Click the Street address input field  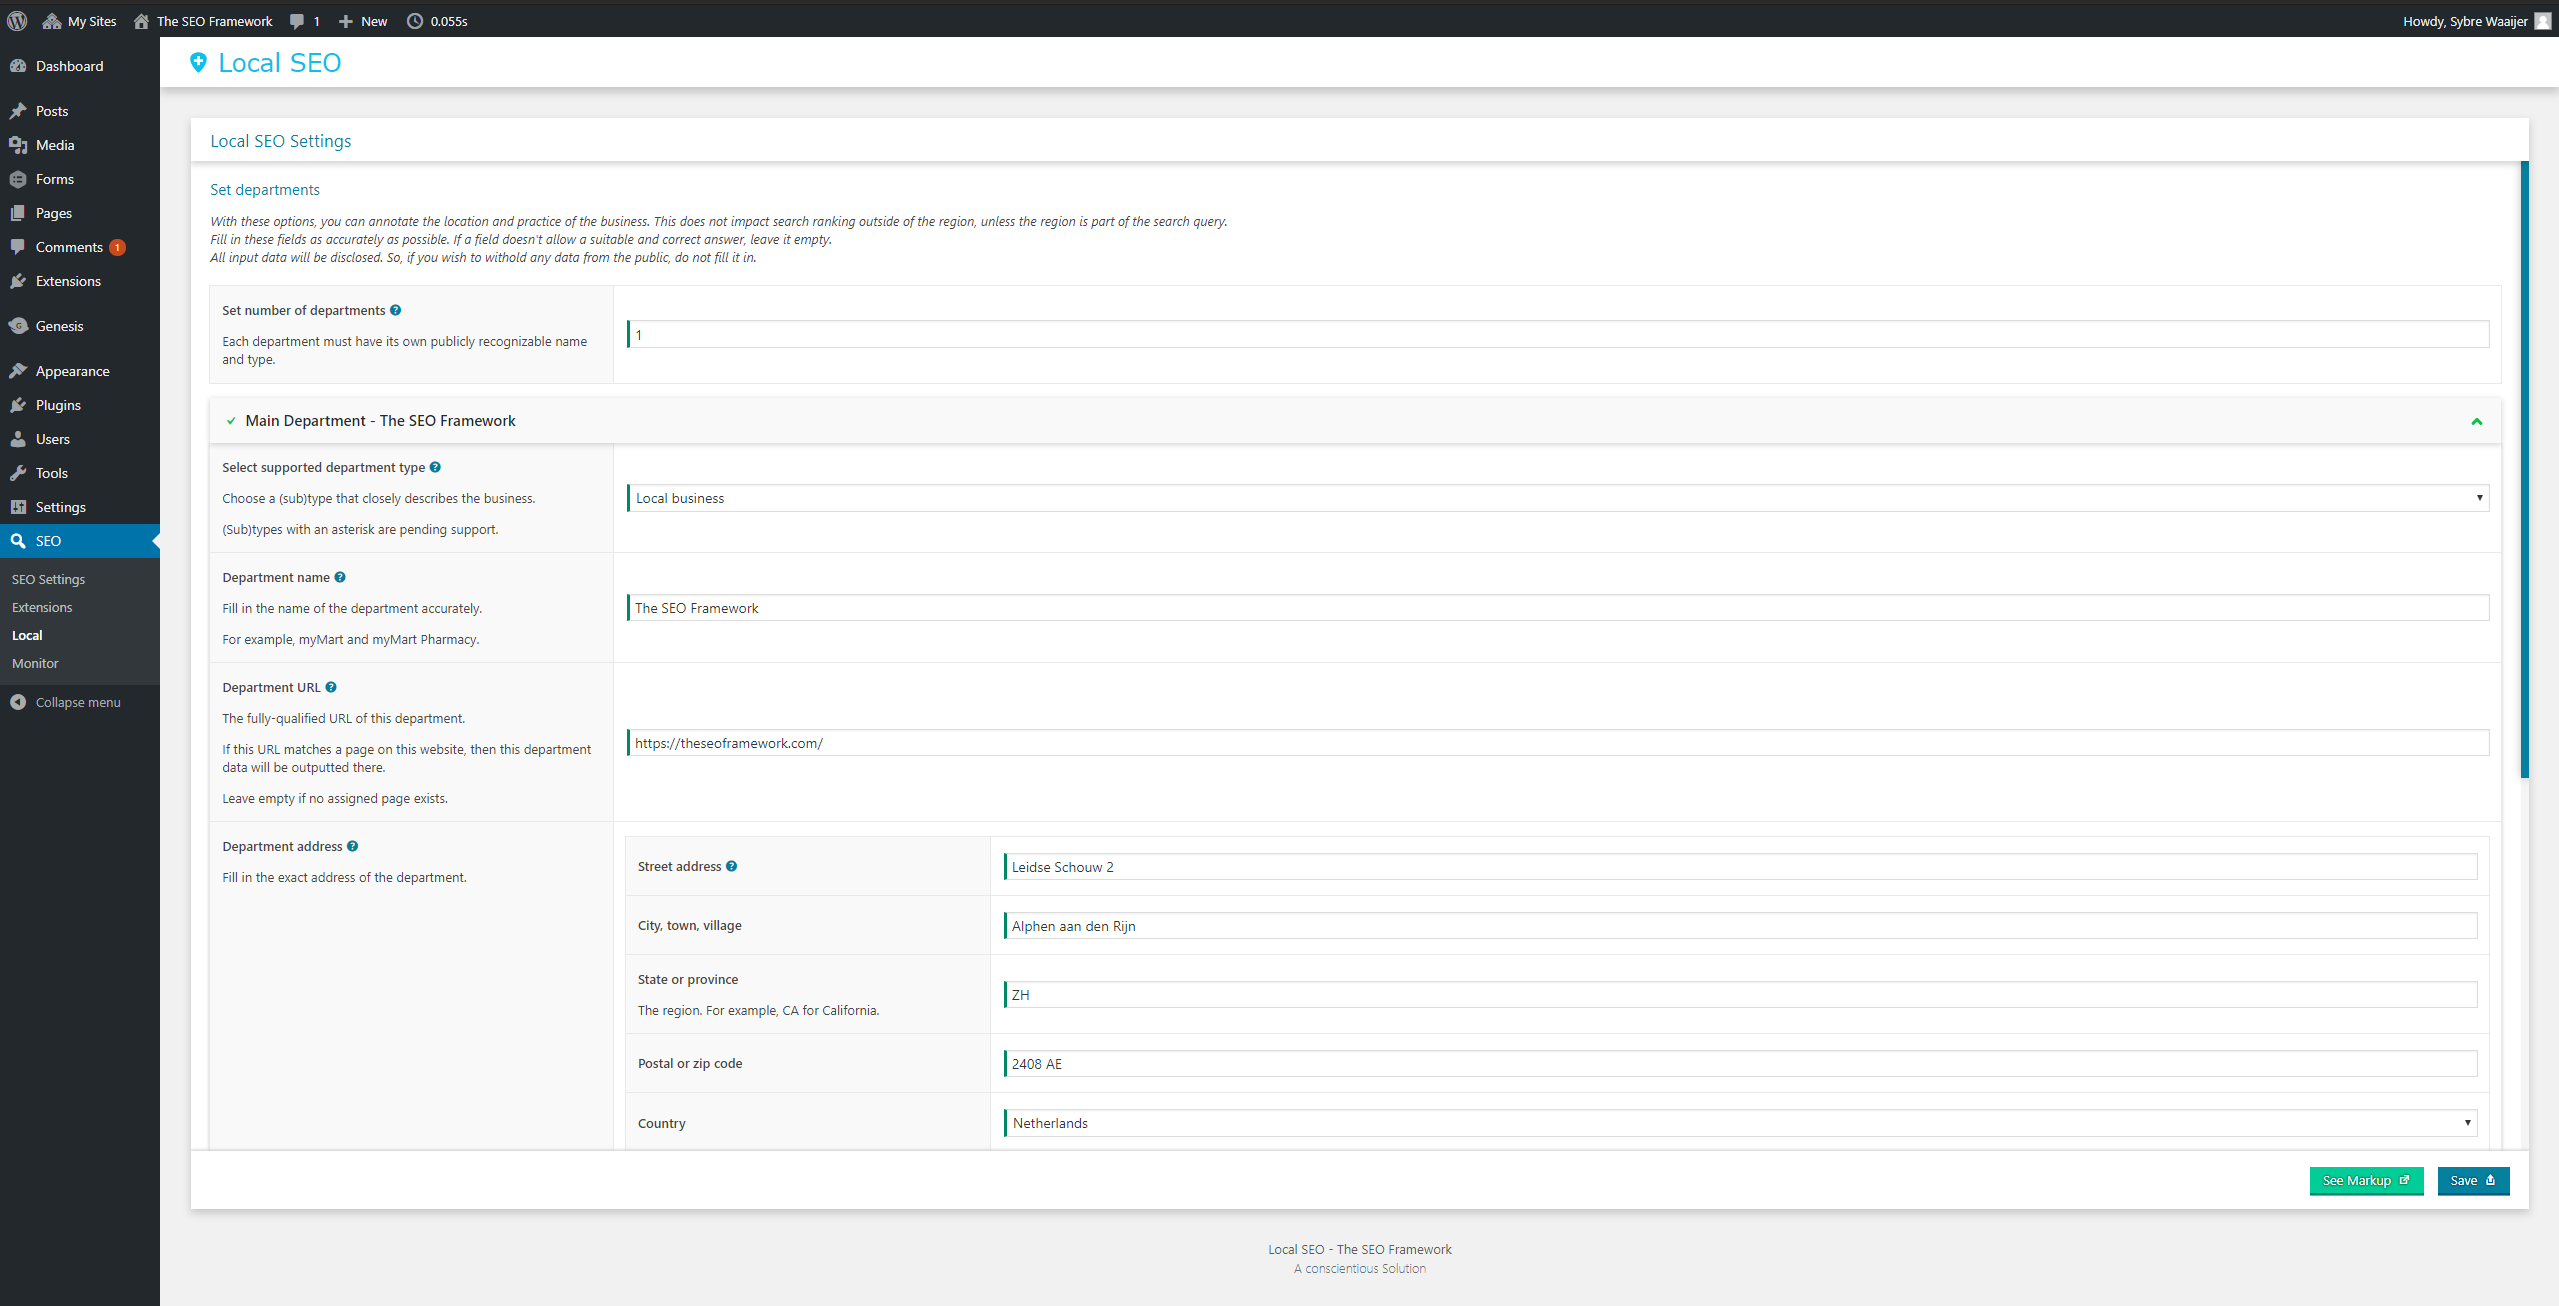(1741, 867)
